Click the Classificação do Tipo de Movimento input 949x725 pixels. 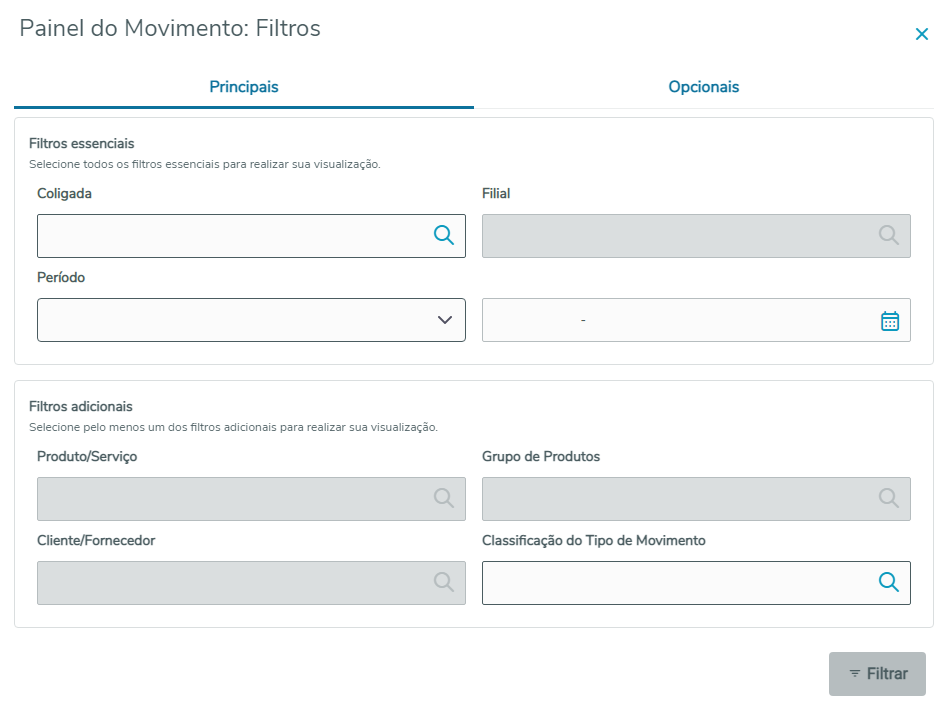[x=675, y=583]
